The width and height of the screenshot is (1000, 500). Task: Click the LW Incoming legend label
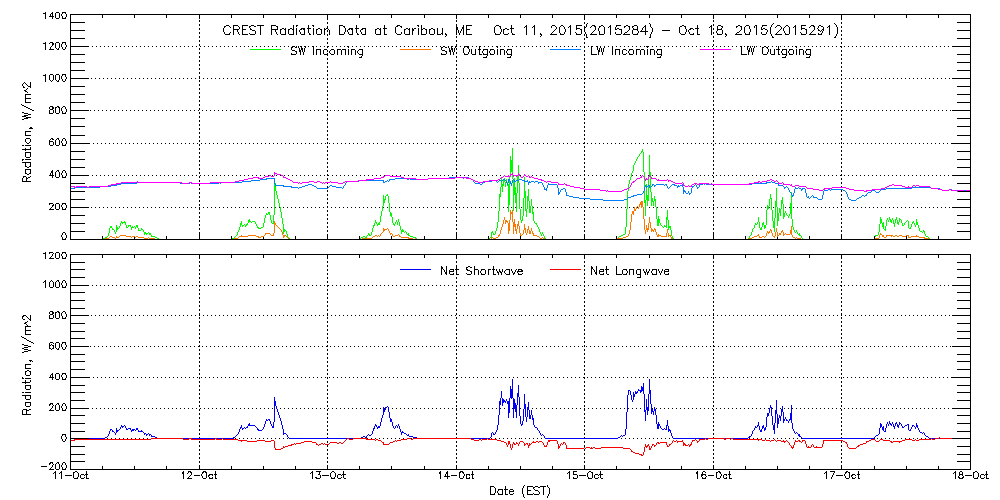coord(625,51)
